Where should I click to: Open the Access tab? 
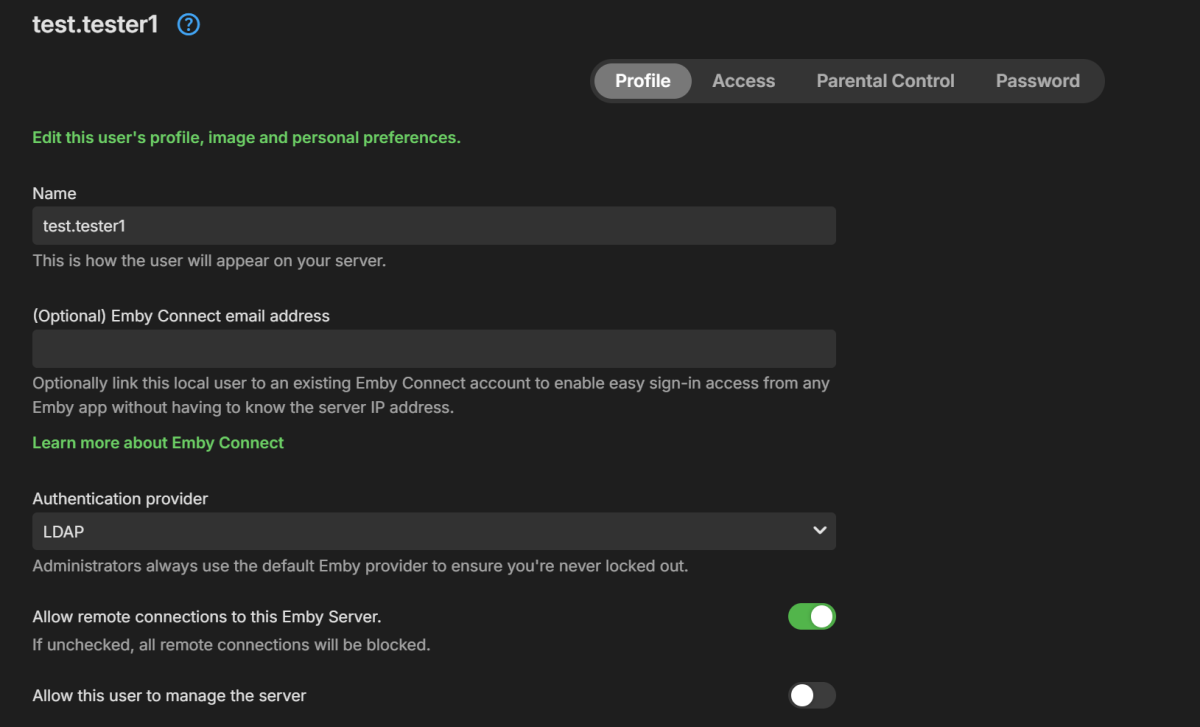[x=743, y=81]
